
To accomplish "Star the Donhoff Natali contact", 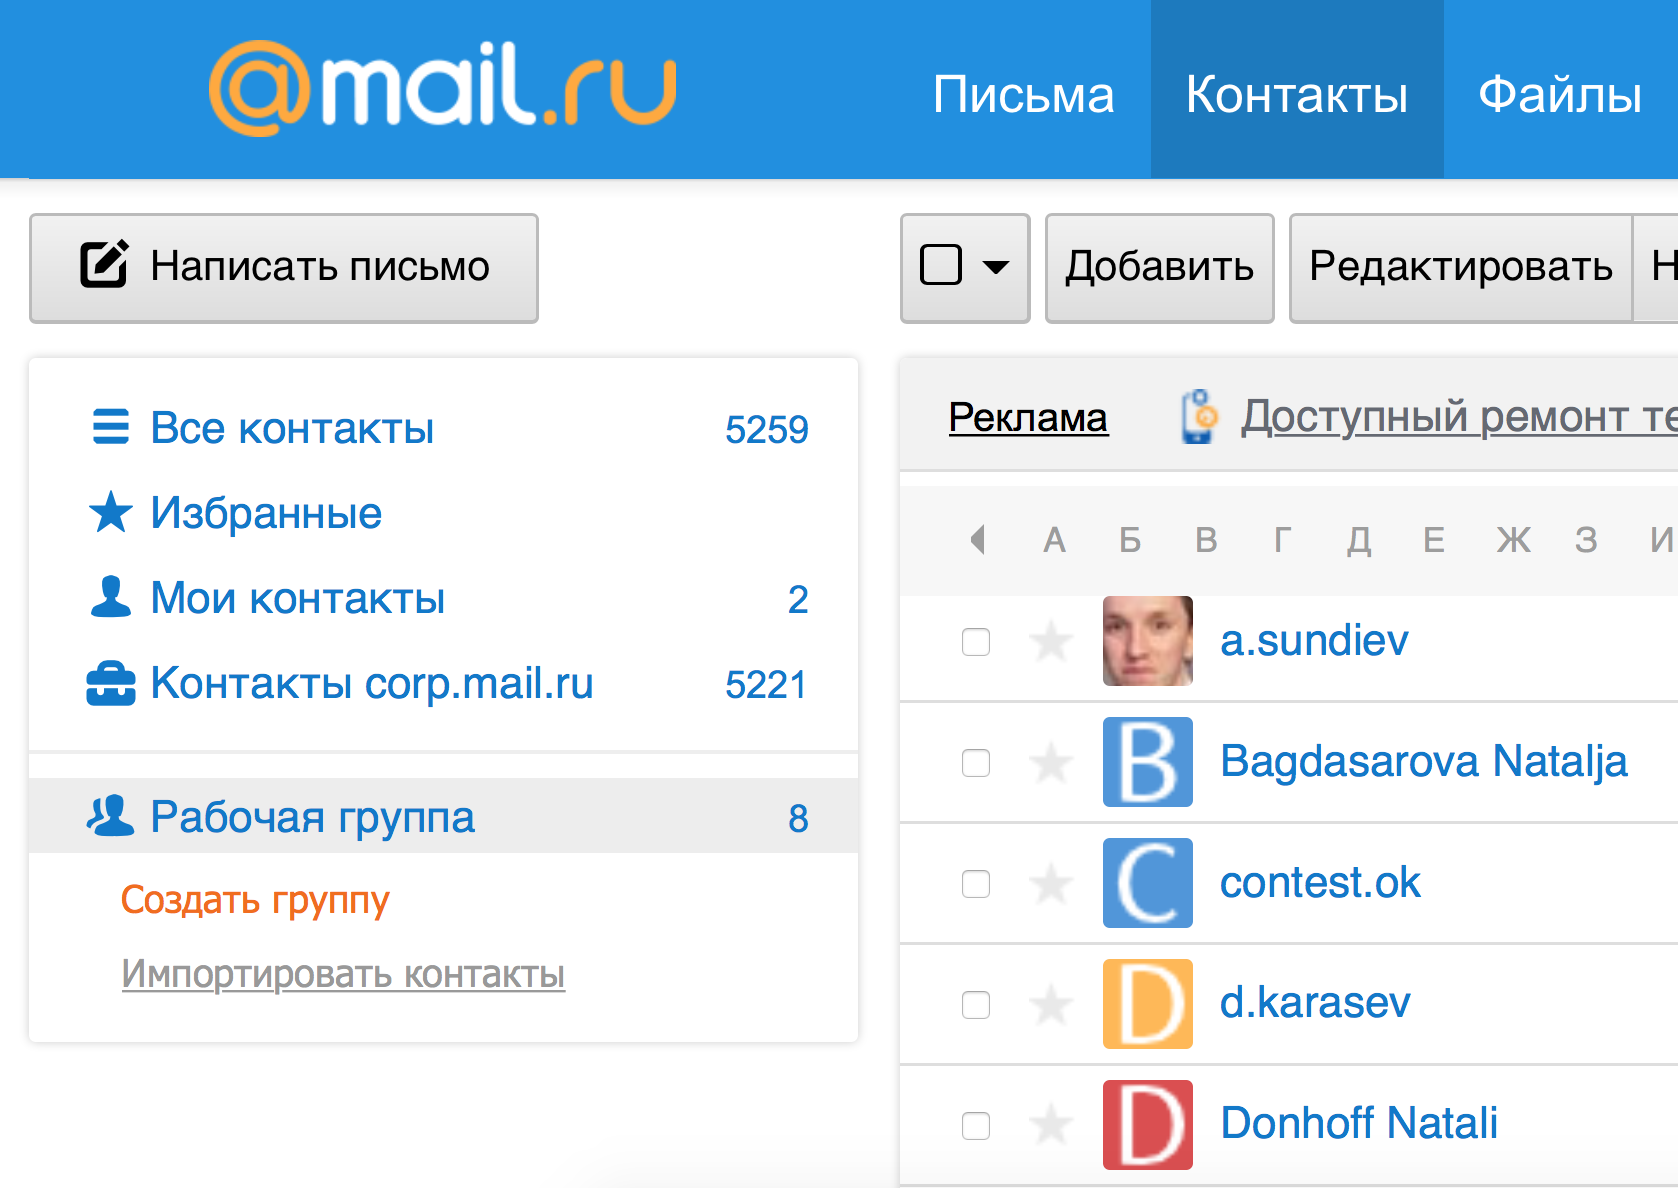I will click(x=1051, y=1125).
